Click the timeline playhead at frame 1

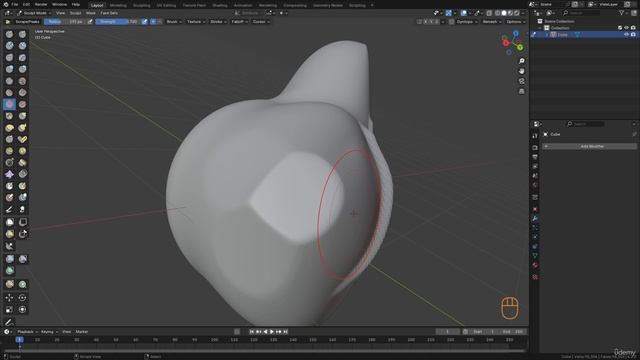(19, 340)
